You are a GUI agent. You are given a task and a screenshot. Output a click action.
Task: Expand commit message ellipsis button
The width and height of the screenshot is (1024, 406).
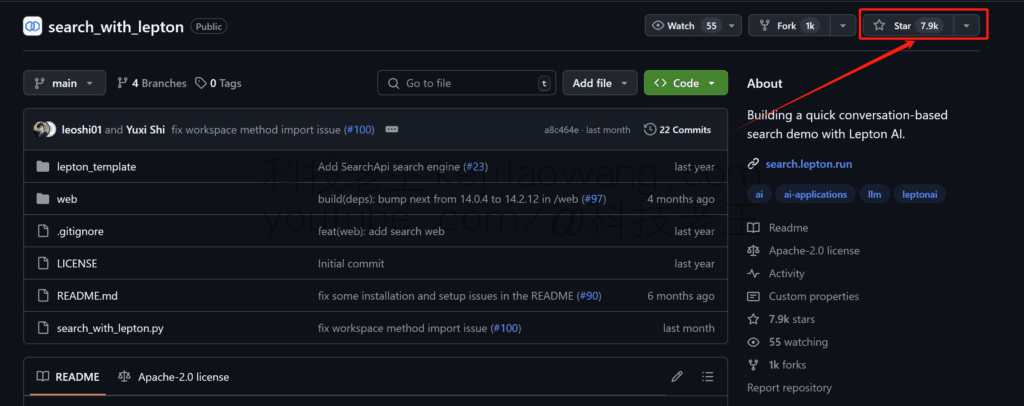tap(392, 129)
